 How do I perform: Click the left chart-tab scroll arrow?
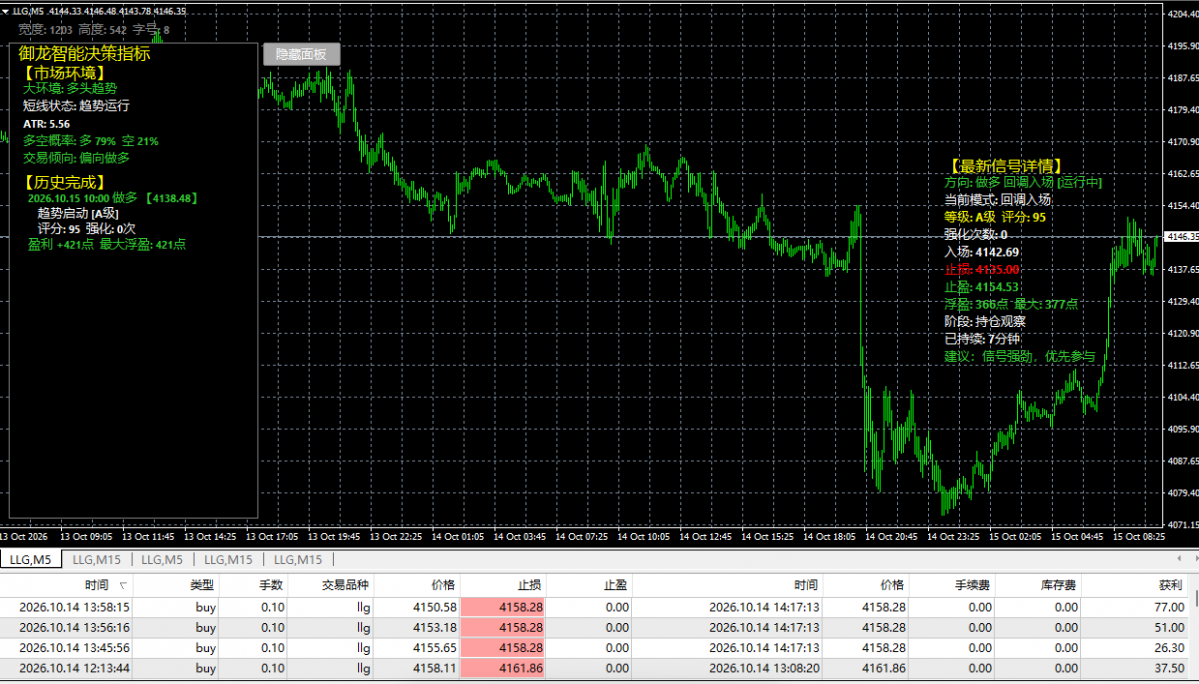coord(1178,559)
